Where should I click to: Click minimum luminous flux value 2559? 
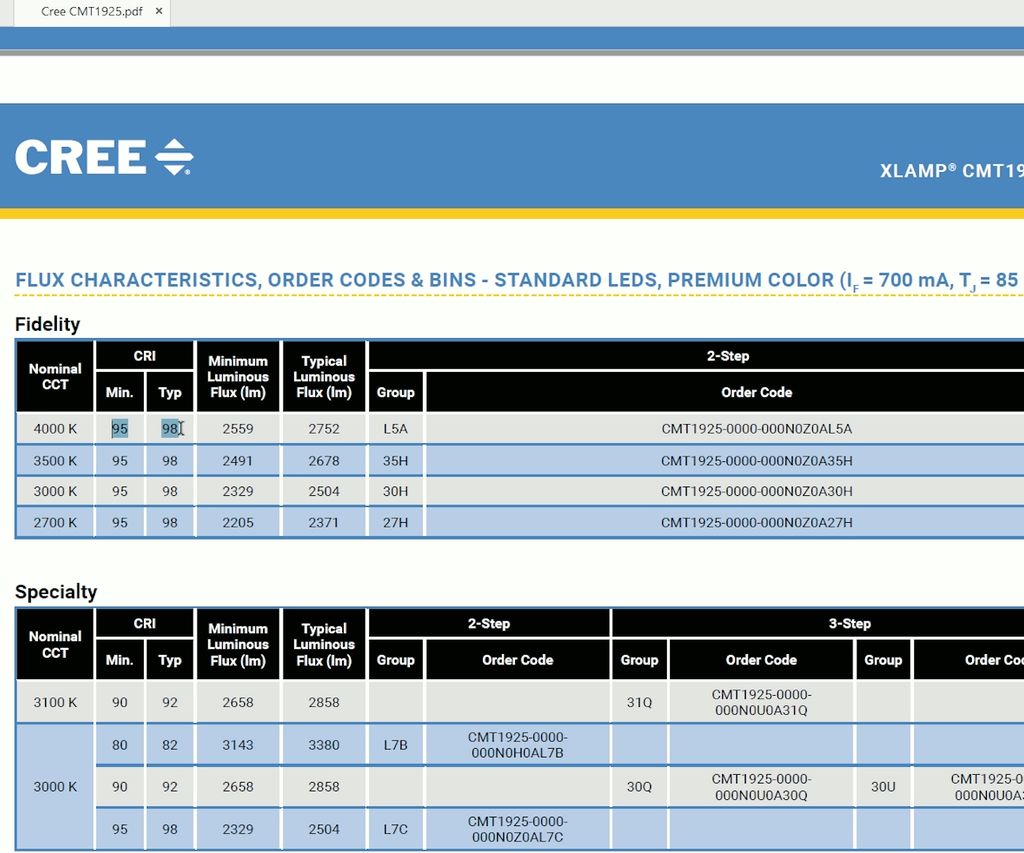(x=238, y=429)
